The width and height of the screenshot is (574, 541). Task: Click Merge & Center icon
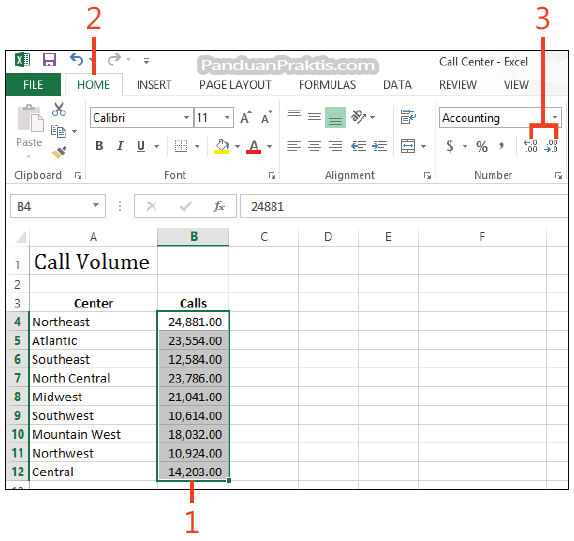point(408,146)
